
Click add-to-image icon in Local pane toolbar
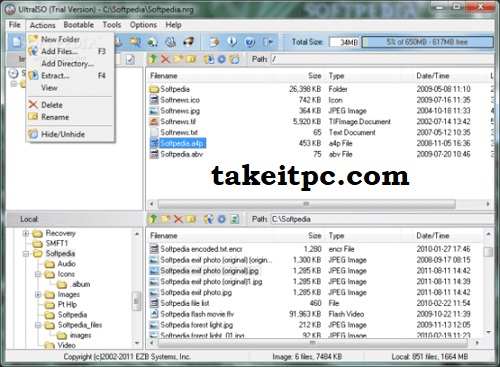(209, 219)
